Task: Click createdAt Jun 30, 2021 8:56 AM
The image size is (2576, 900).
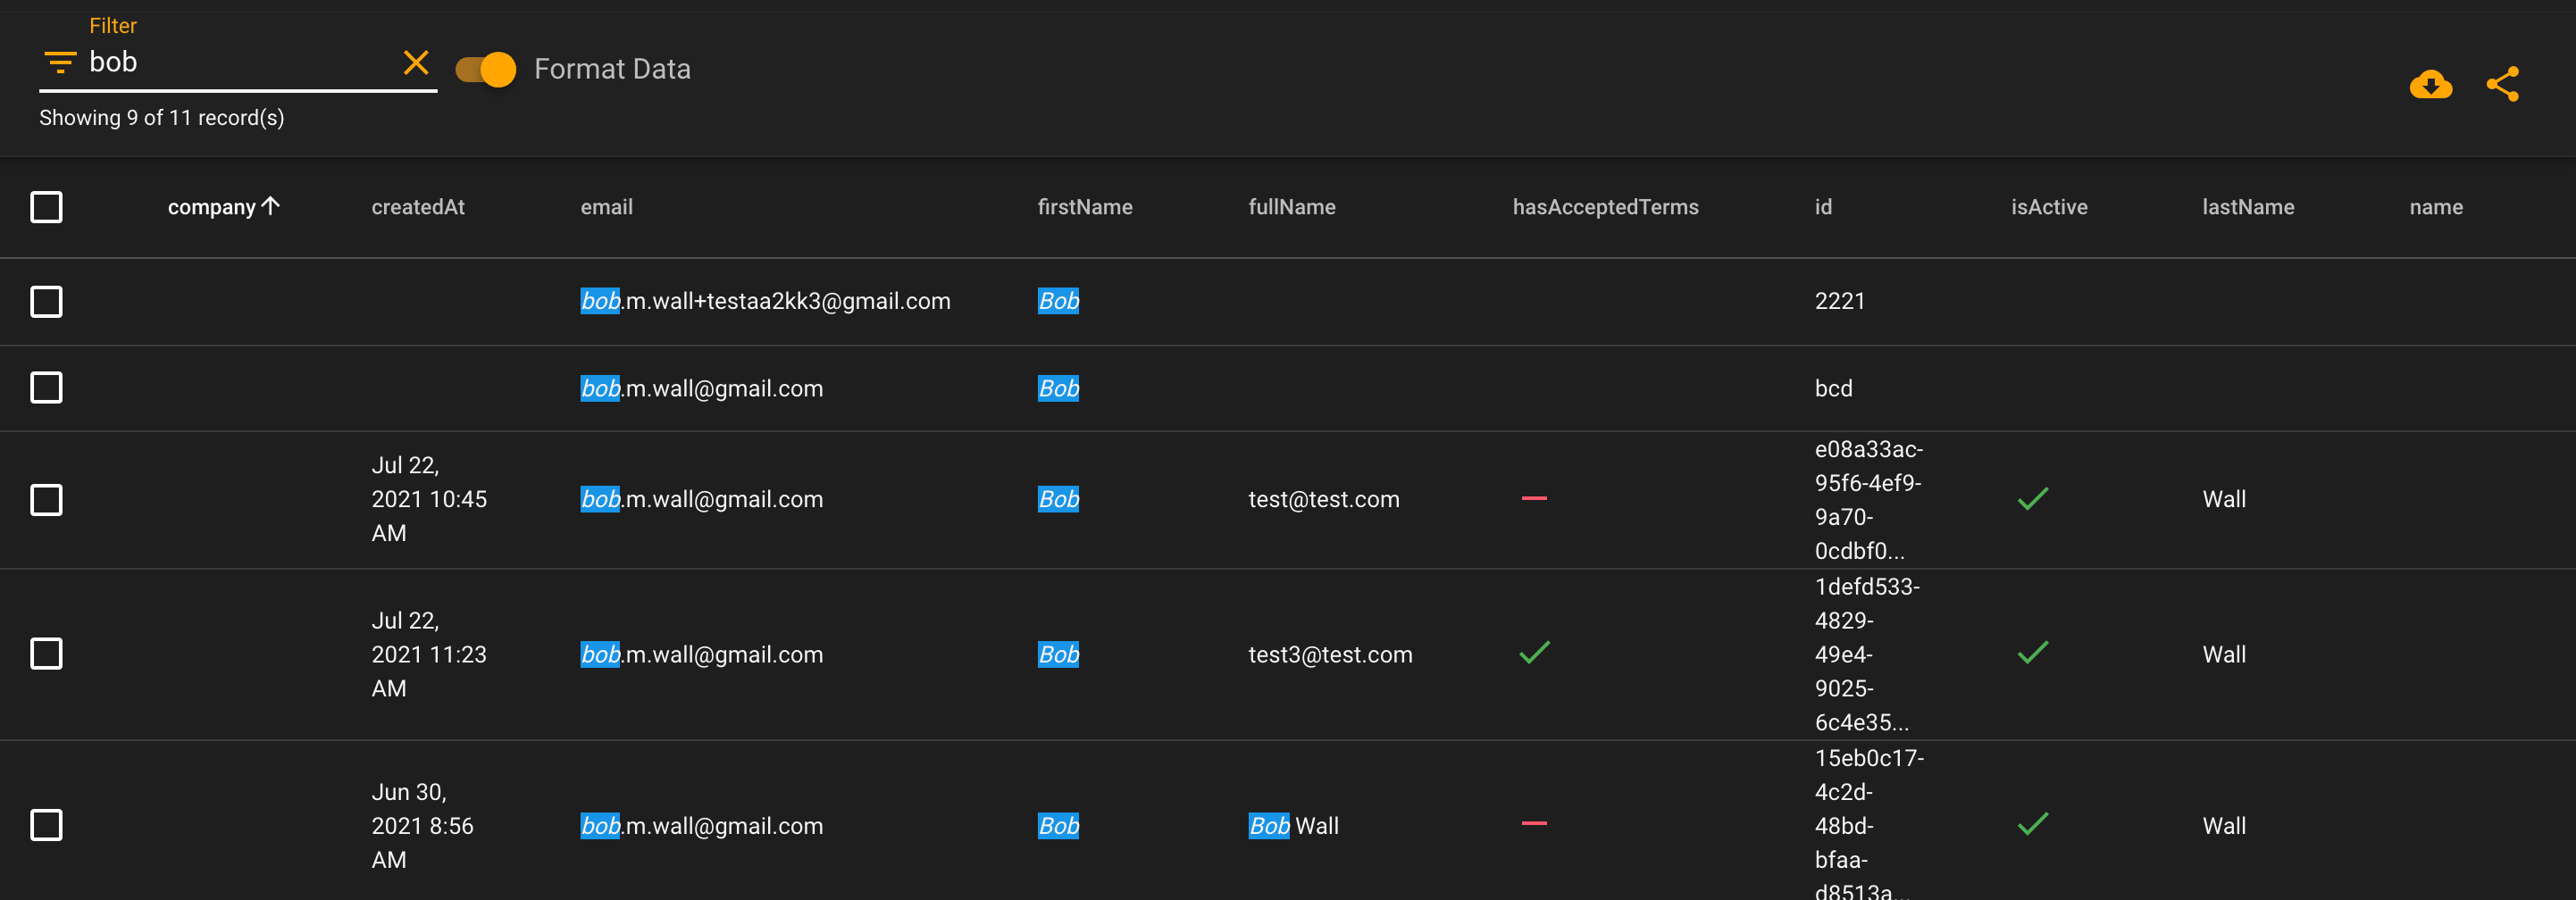Action: coord(422,826)
